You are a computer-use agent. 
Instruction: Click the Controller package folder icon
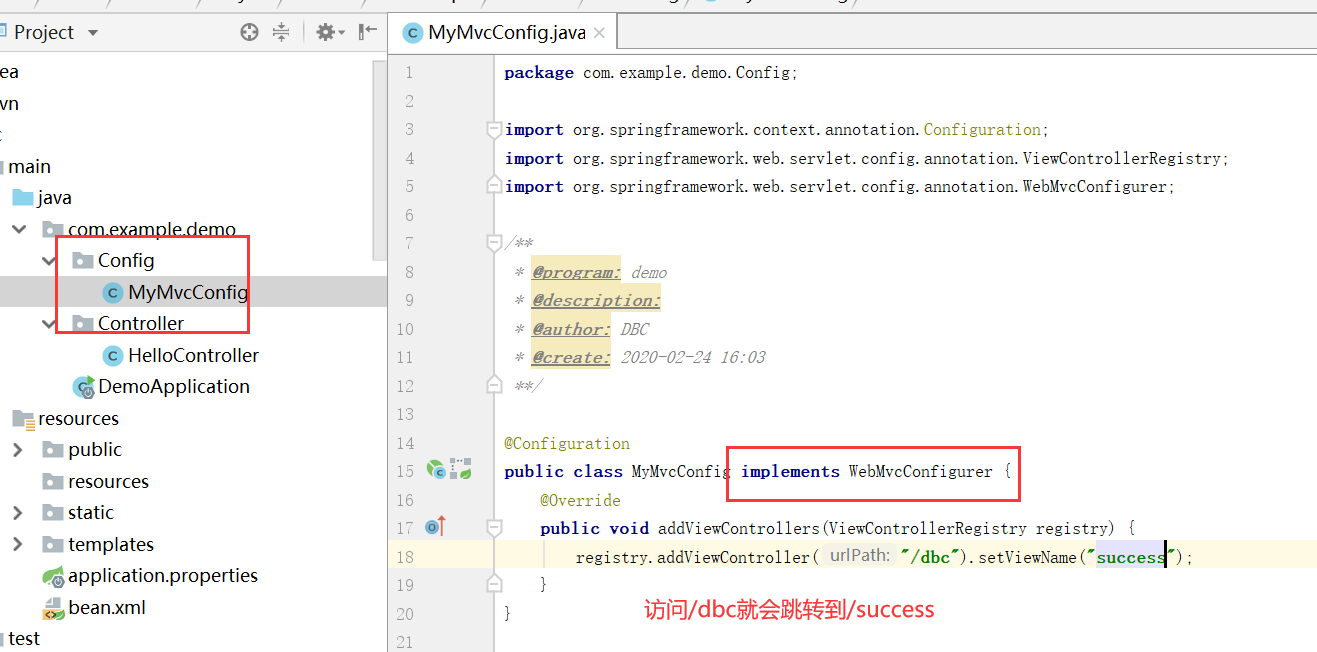point(83,324)
